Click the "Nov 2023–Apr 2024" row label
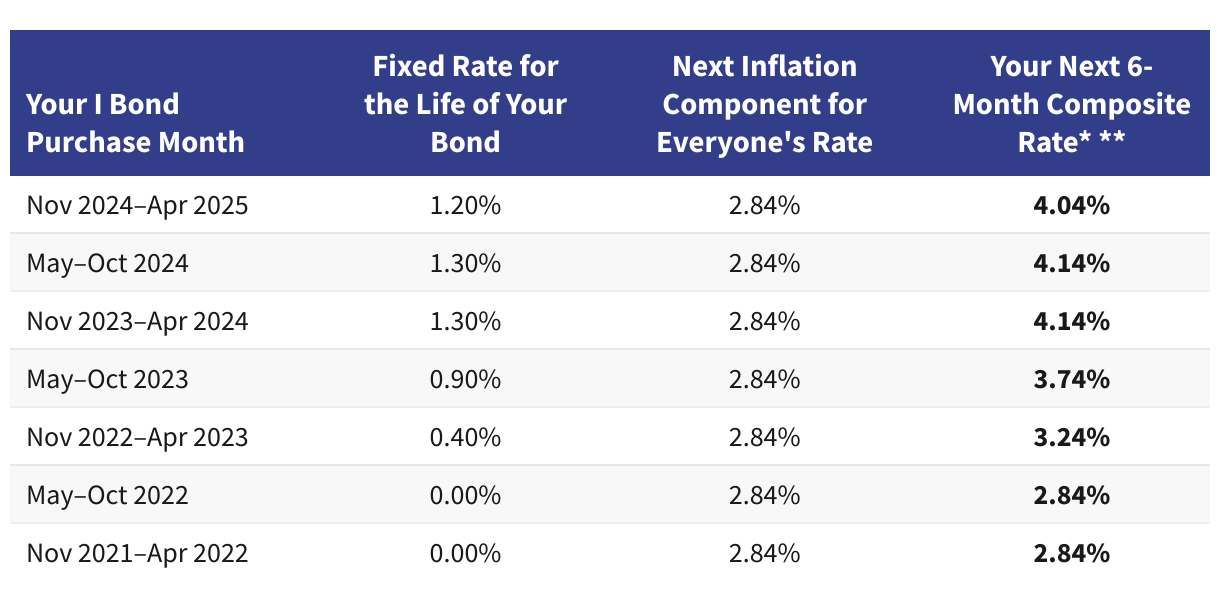Screen dimensions: 1220x590 click(137, 322)
